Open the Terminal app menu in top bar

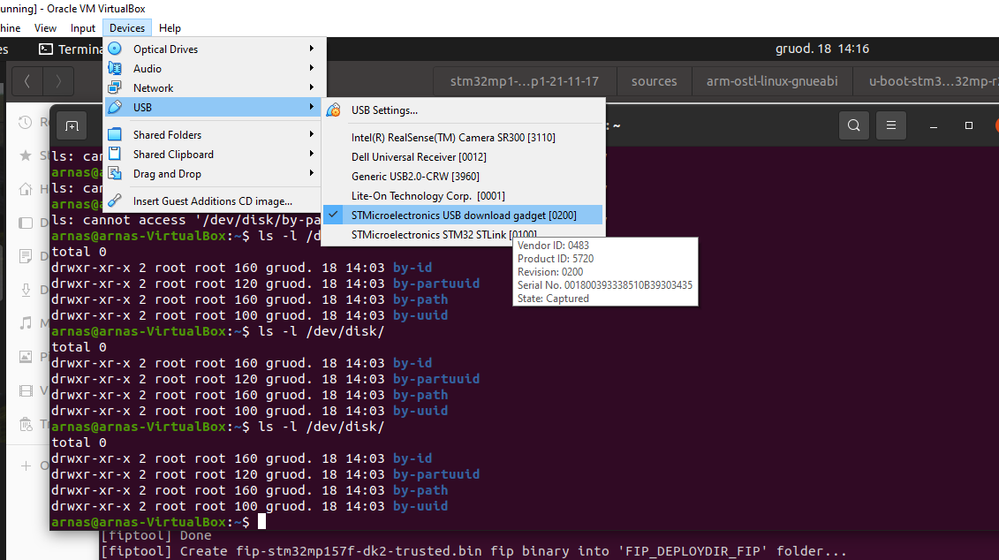tap(71, 49)
